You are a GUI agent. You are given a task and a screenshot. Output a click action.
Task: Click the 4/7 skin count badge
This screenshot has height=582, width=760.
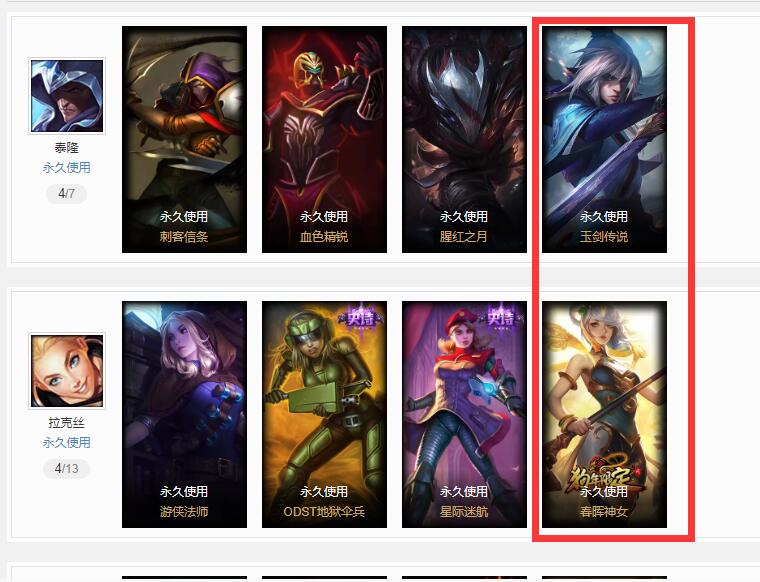66,194
